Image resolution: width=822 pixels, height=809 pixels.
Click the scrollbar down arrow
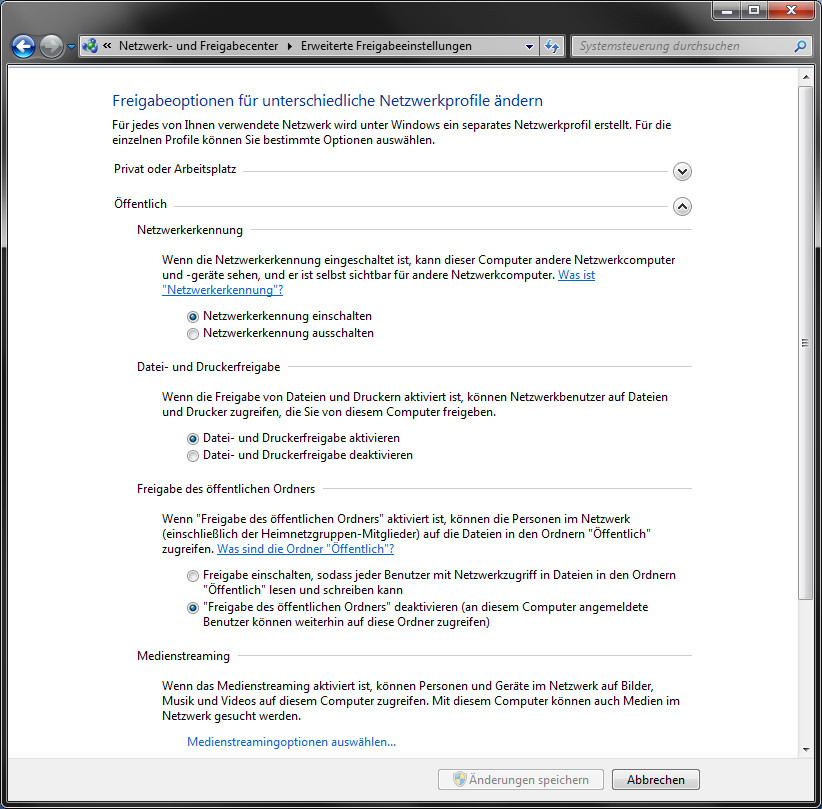pyautogui.click(x=806, y=750)
